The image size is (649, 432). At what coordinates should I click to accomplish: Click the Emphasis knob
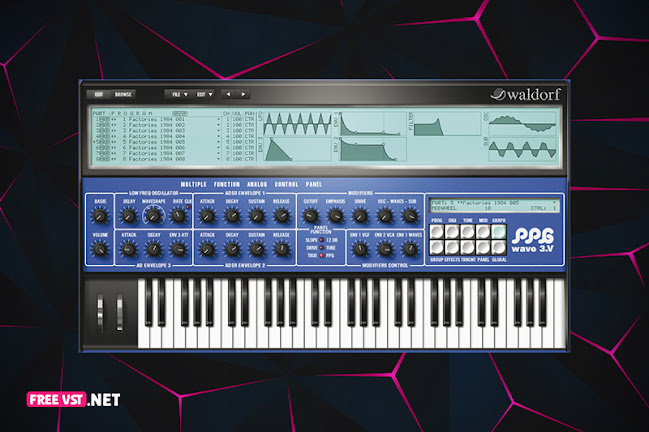pos(335,216)
